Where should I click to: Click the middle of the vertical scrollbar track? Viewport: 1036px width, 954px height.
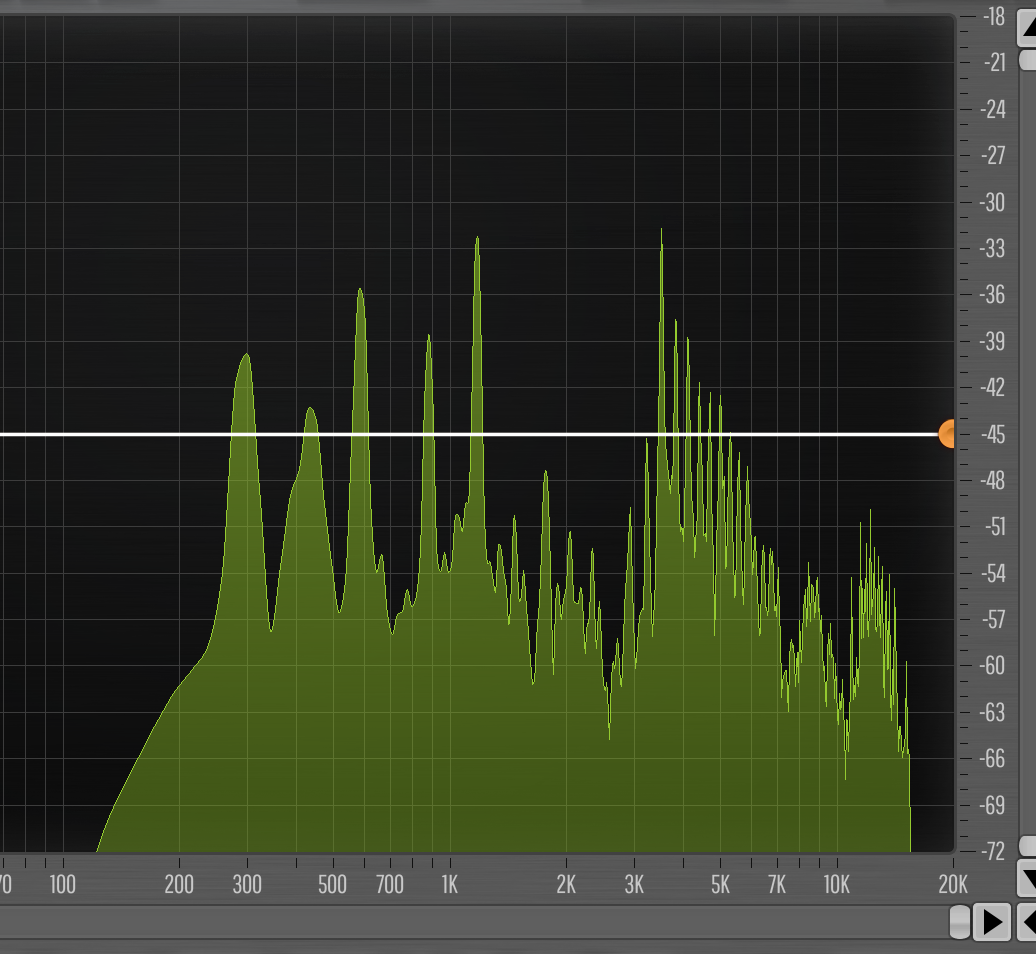pos(1027,450)
